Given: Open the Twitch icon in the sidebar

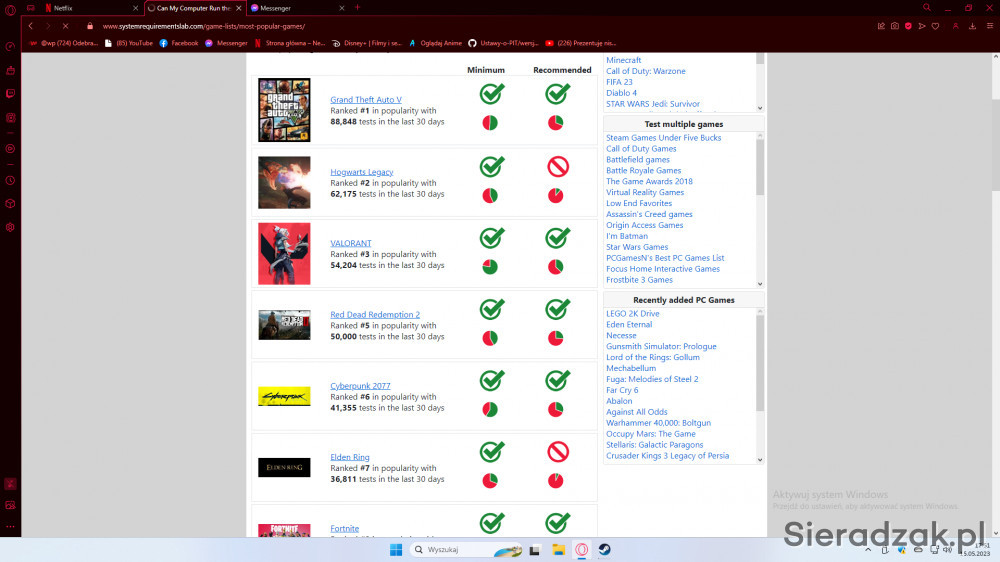Looking at the screenshot, I should point(10,94).
